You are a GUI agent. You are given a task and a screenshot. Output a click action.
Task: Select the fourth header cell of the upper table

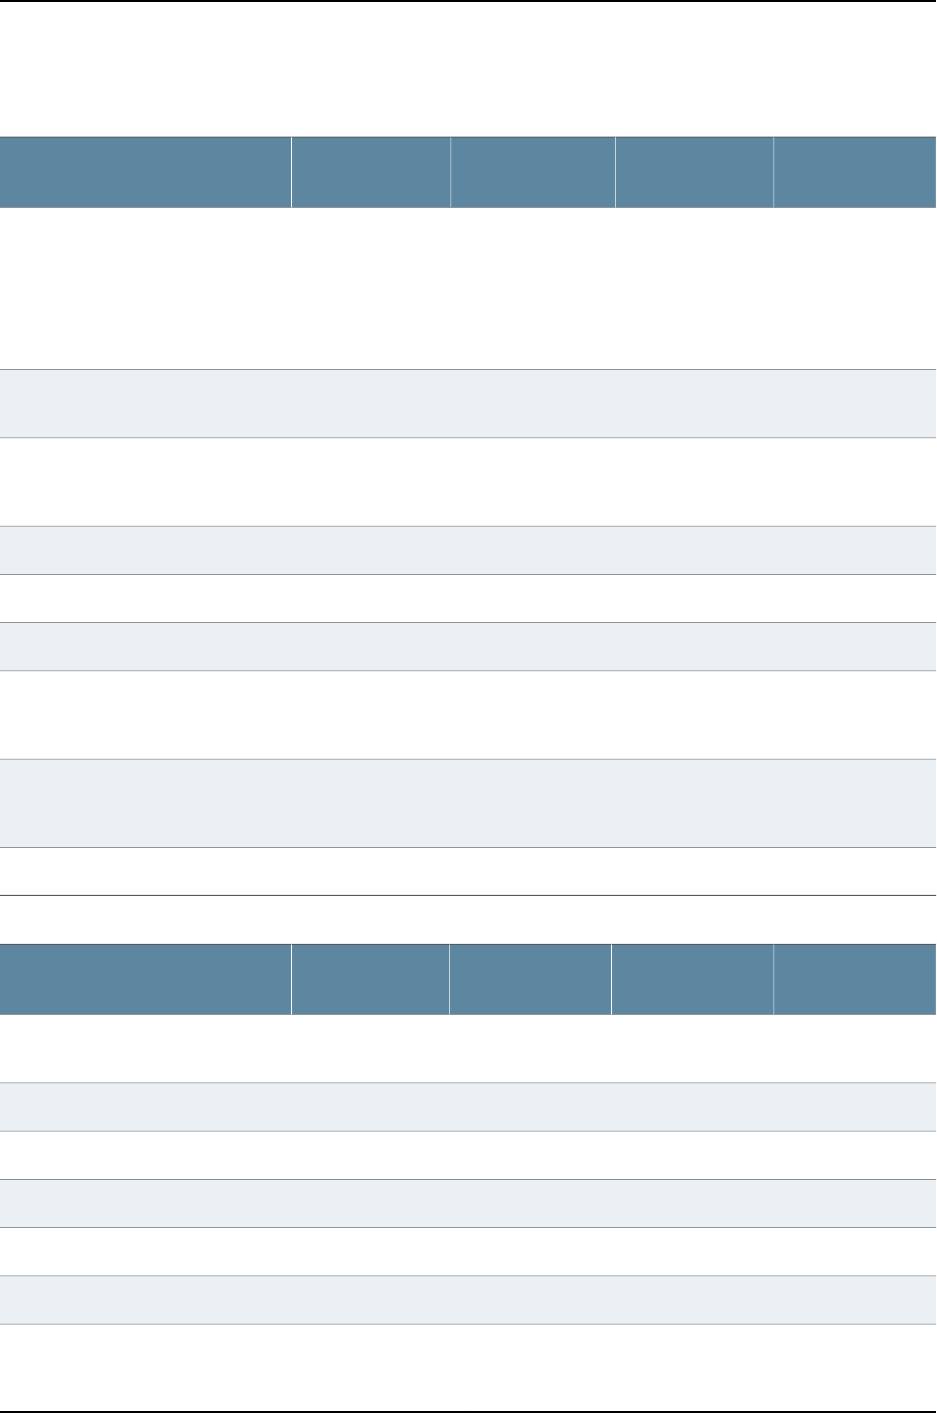(694, 172)
